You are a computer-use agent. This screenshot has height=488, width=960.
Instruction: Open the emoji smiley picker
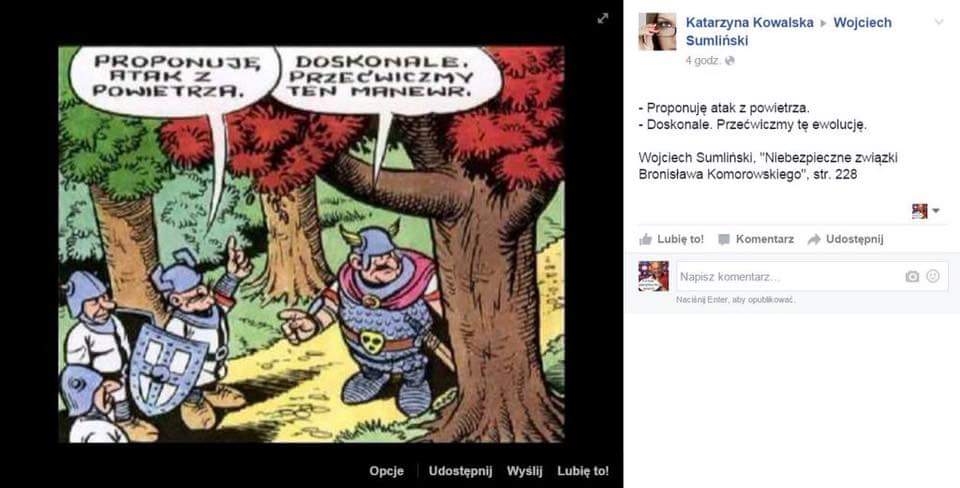point(932,276)
